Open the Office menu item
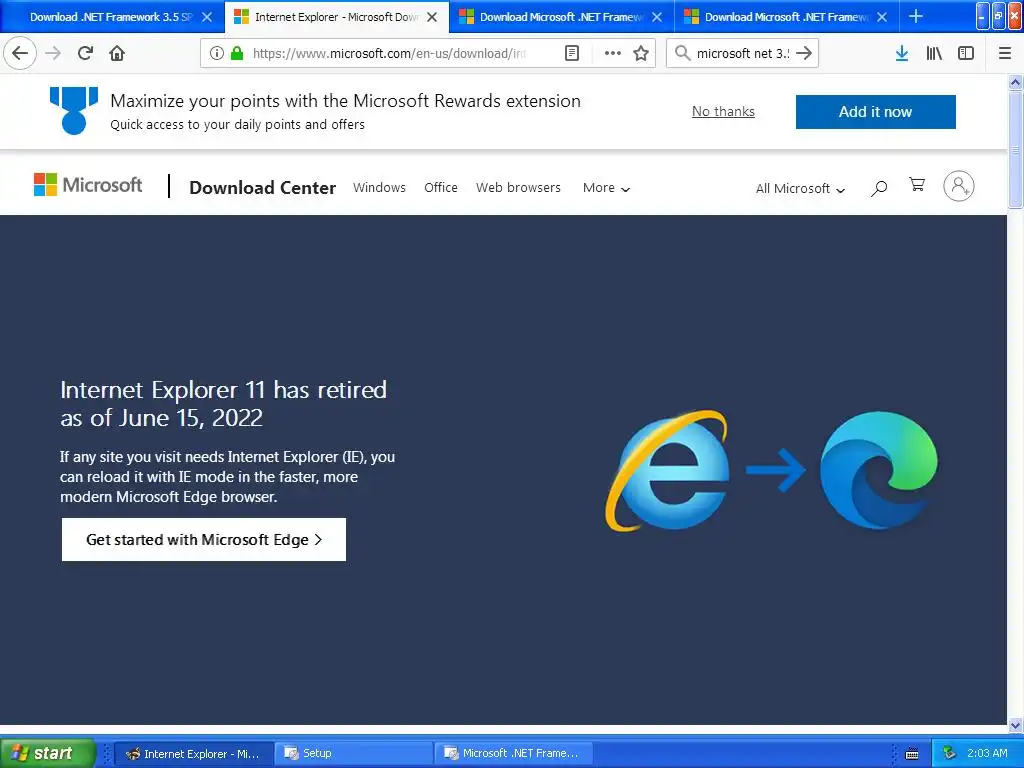 coord(441,187)
